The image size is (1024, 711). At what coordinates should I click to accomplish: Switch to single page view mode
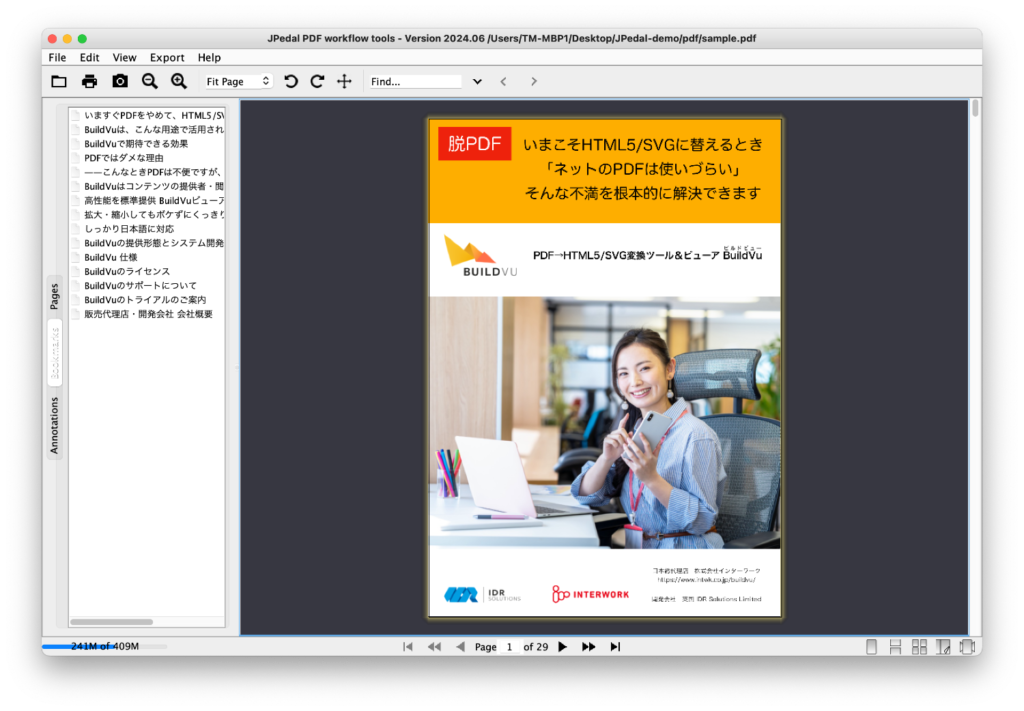click(x=871, y=647)
